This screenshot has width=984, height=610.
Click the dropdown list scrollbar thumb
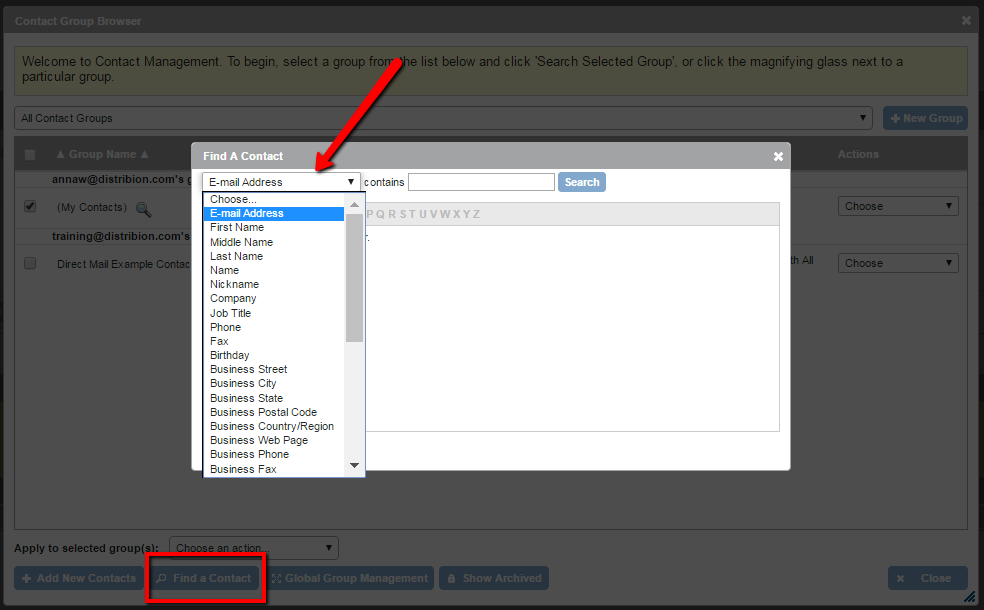click(355, 278)
